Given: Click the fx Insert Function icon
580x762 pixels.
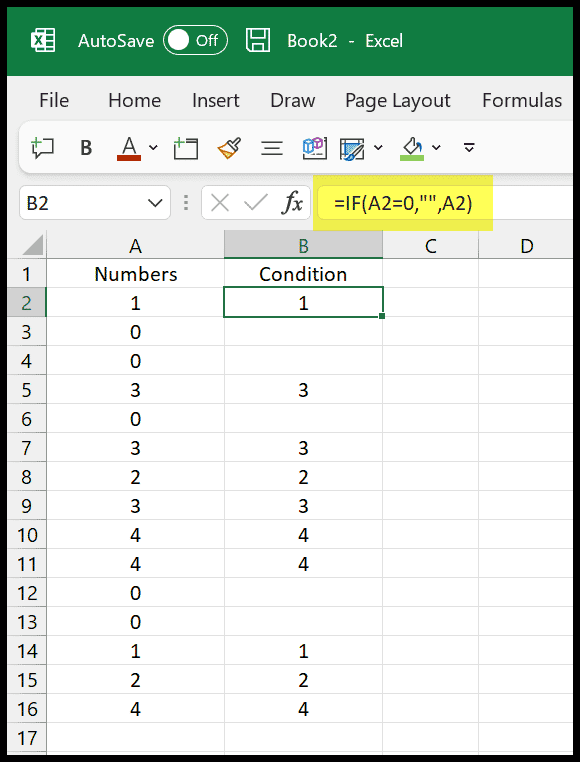Looking at the screenshot, I should [x=293, y=203].
